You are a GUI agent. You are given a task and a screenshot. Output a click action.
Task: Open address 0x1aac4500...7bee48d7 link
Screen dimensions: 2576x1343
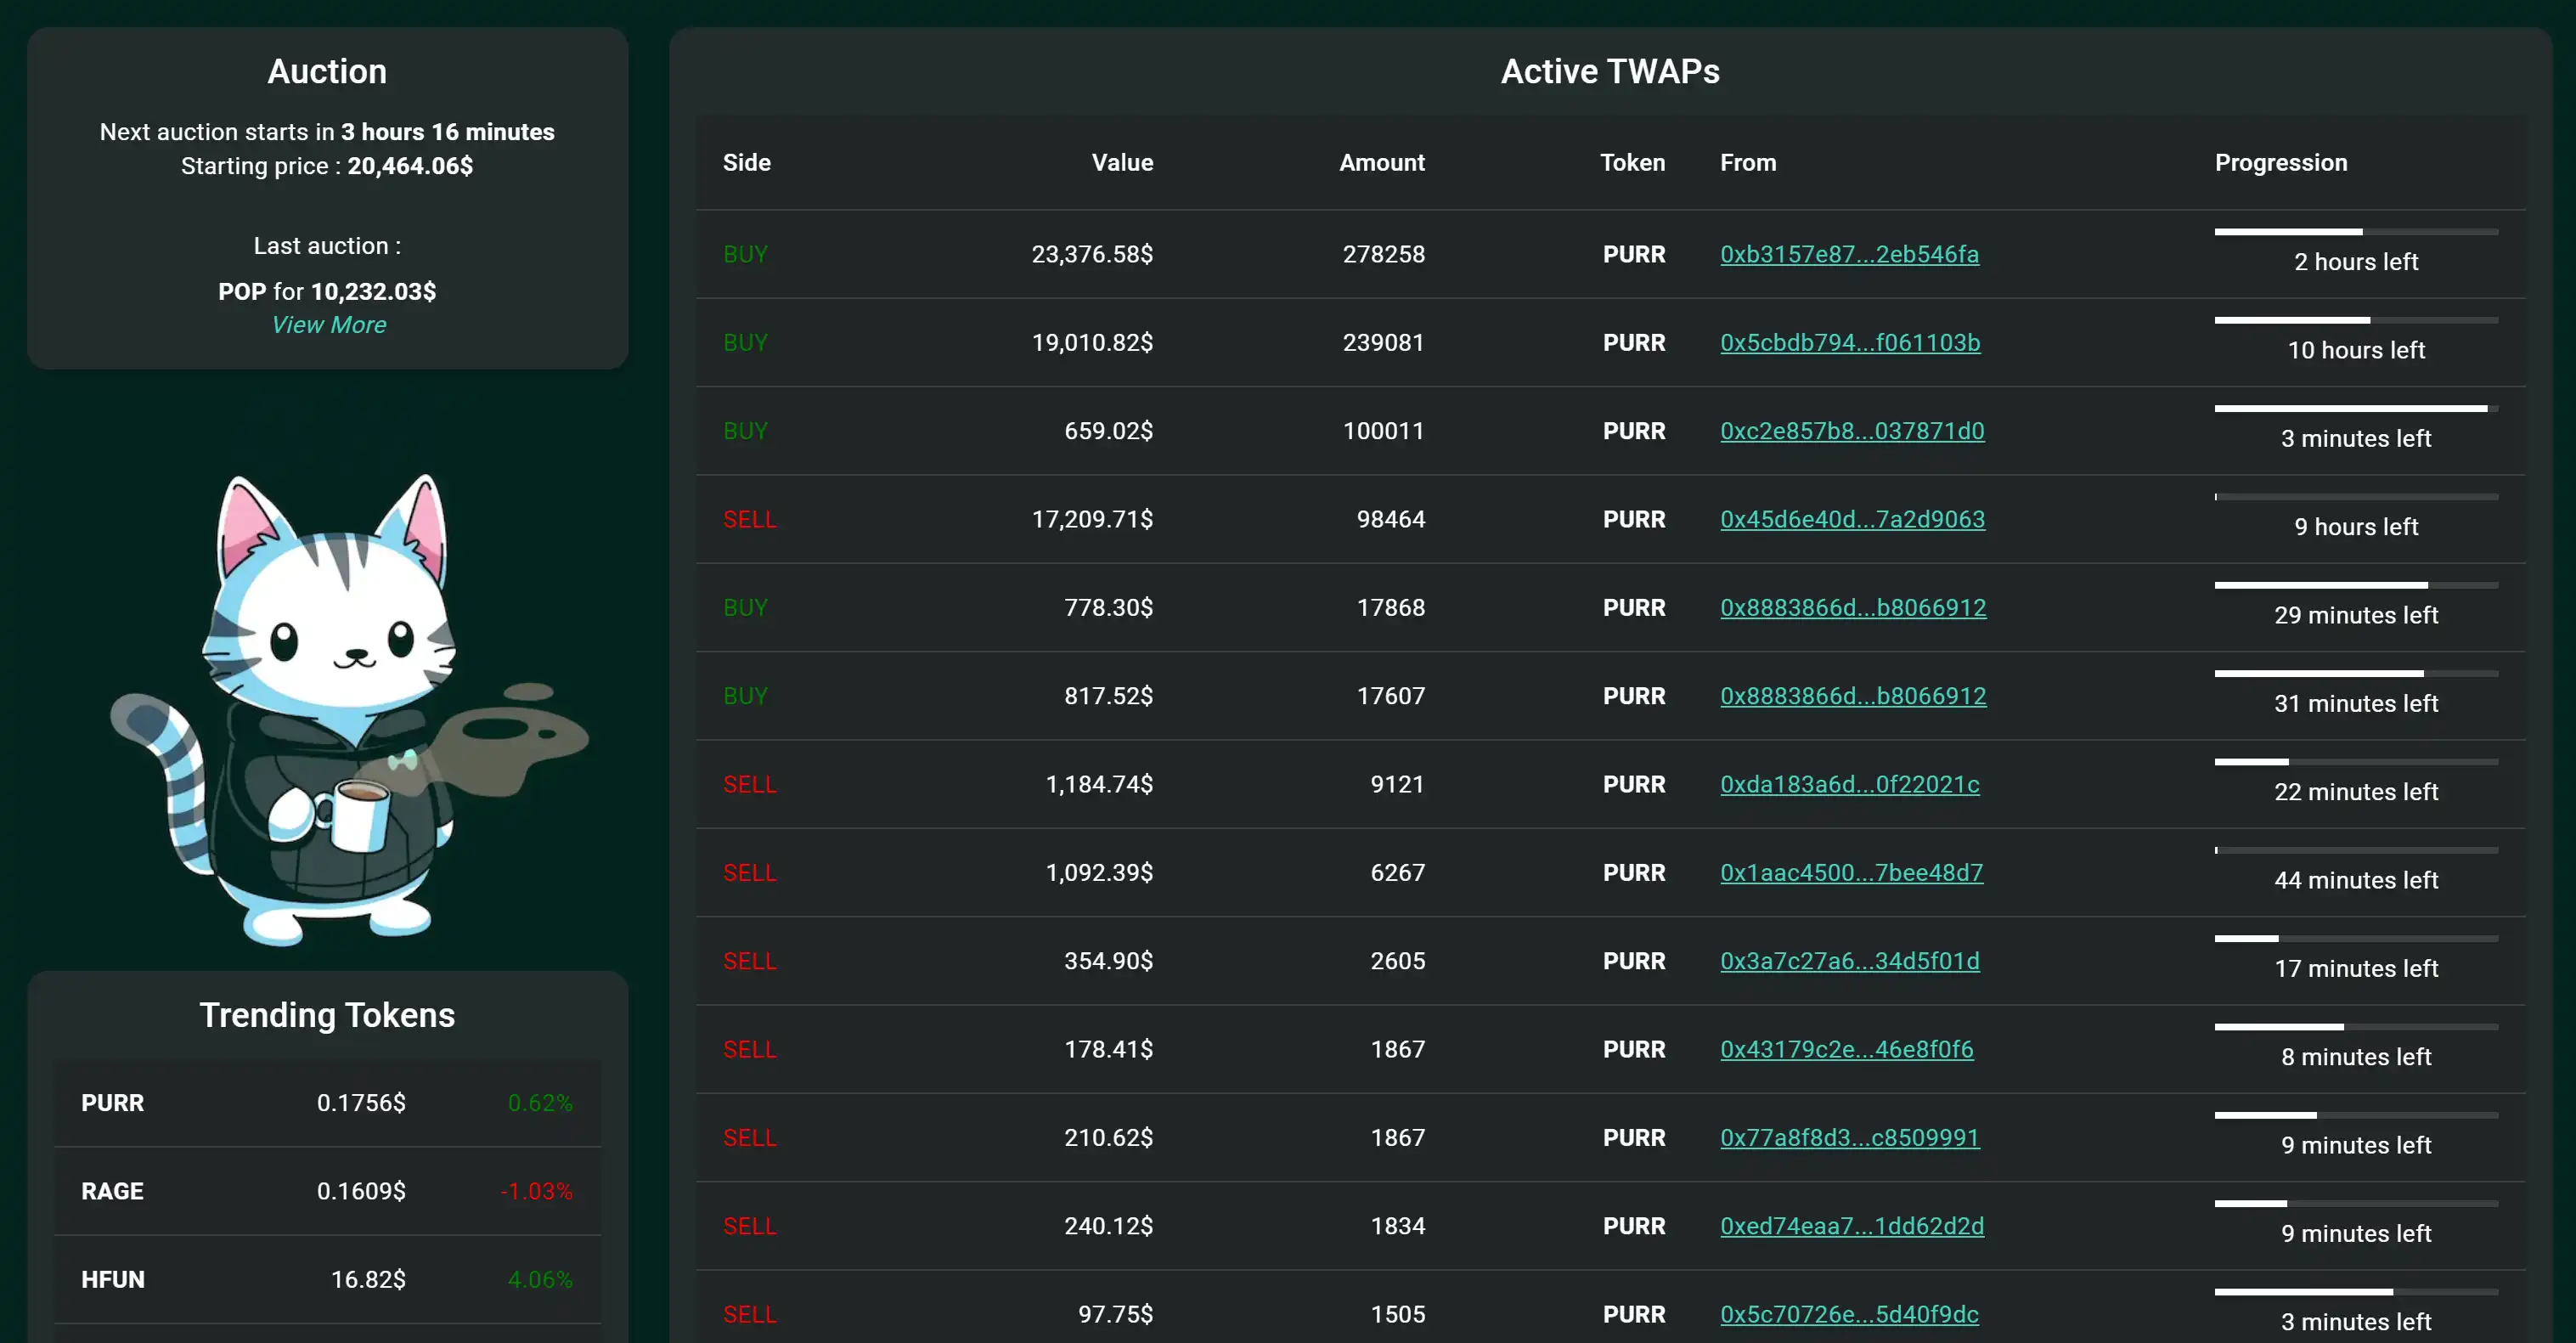[1850, 872]
